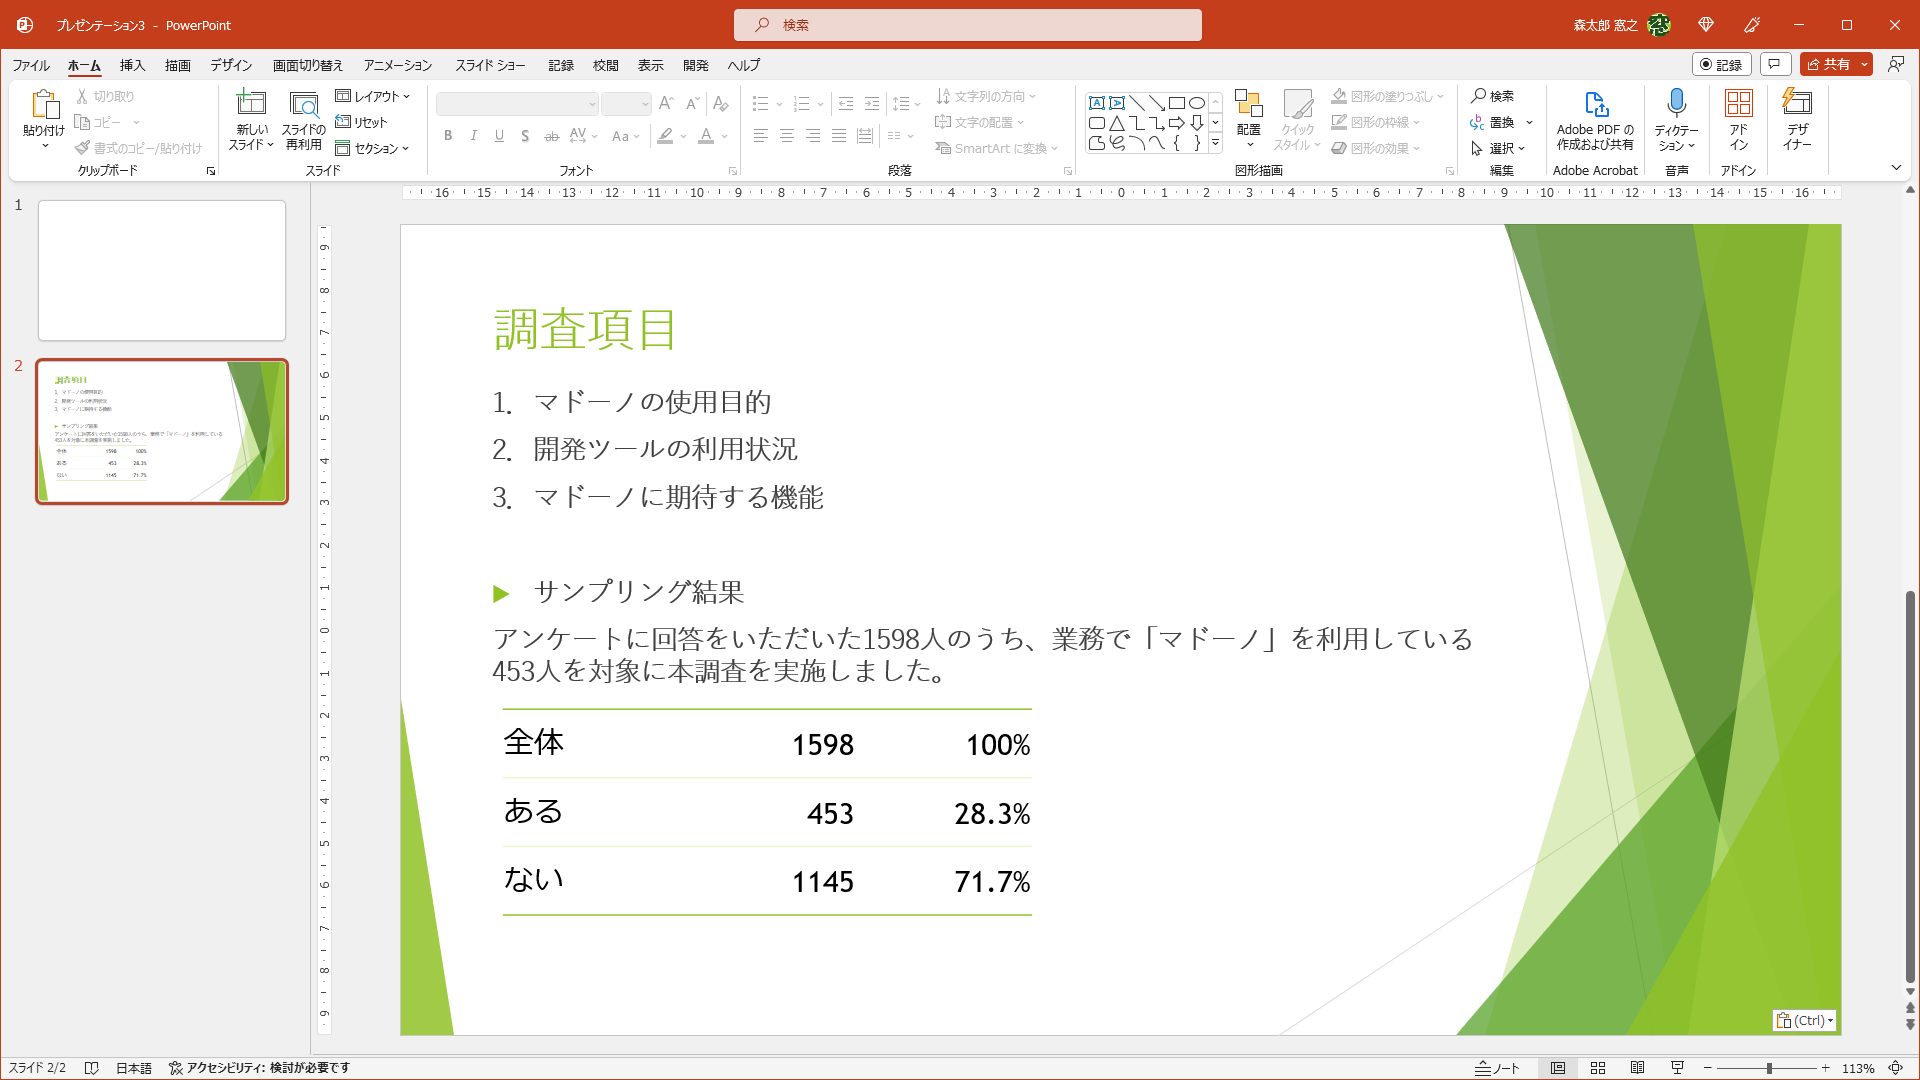Start slideshow from the status bar icon
The width and height of the screenshot is (1920, 1080).
click(1678, 1067)
